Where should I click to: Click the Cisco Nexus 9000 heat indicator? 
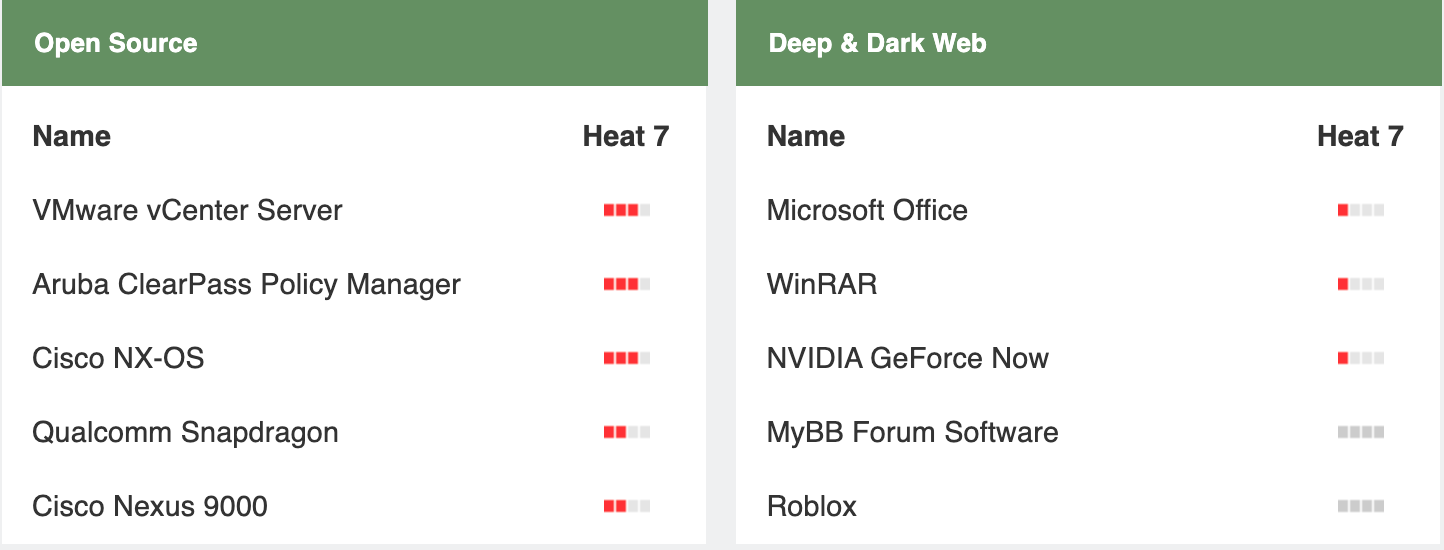tap(627, 507)
